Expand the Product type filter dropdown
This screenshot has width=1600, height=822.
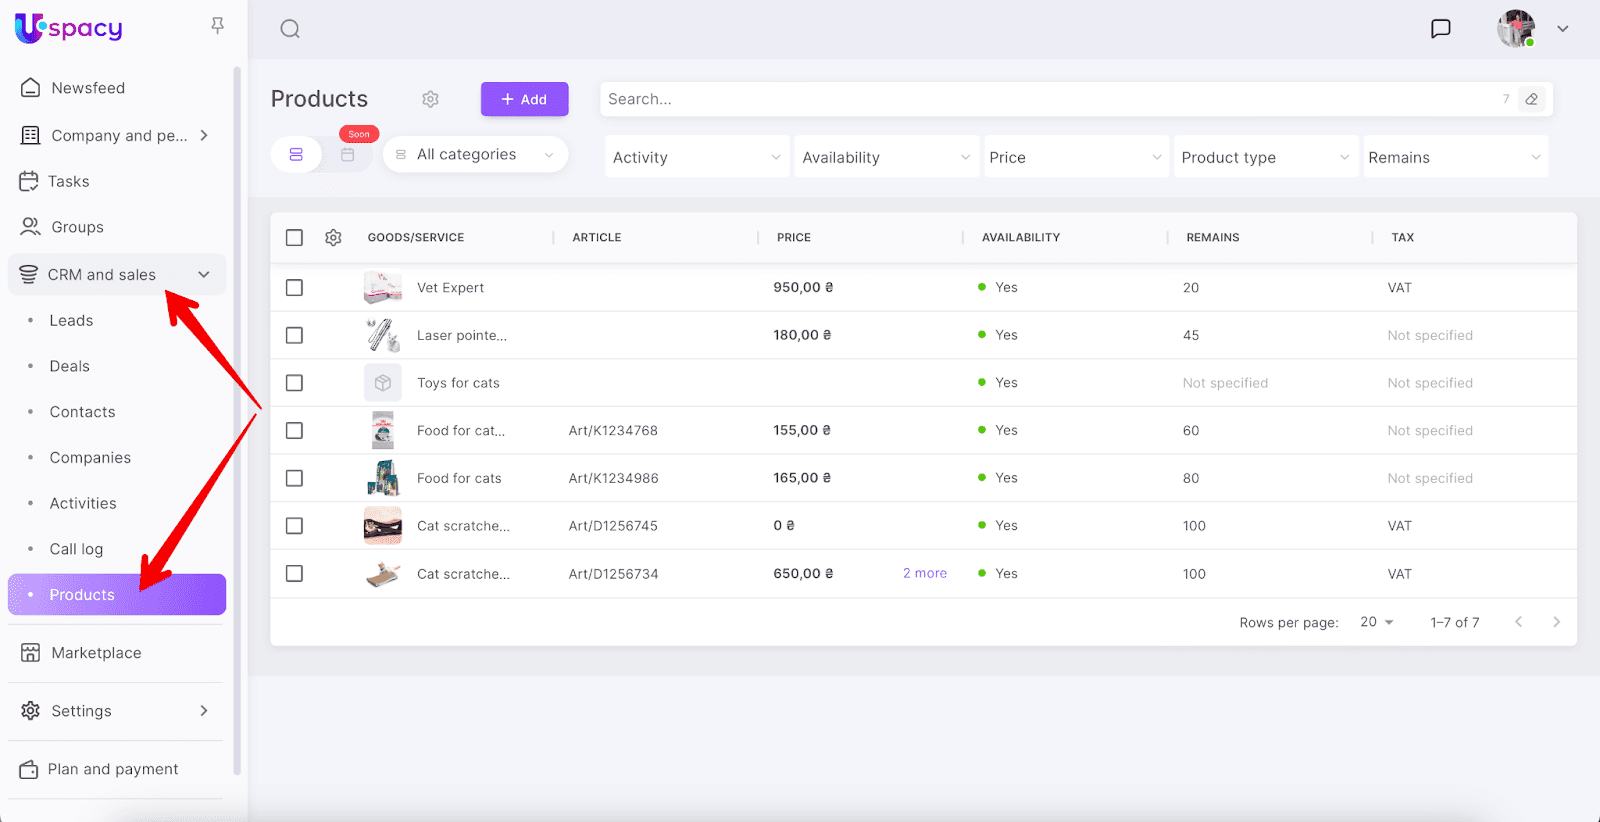click(x=1265, y=157)
